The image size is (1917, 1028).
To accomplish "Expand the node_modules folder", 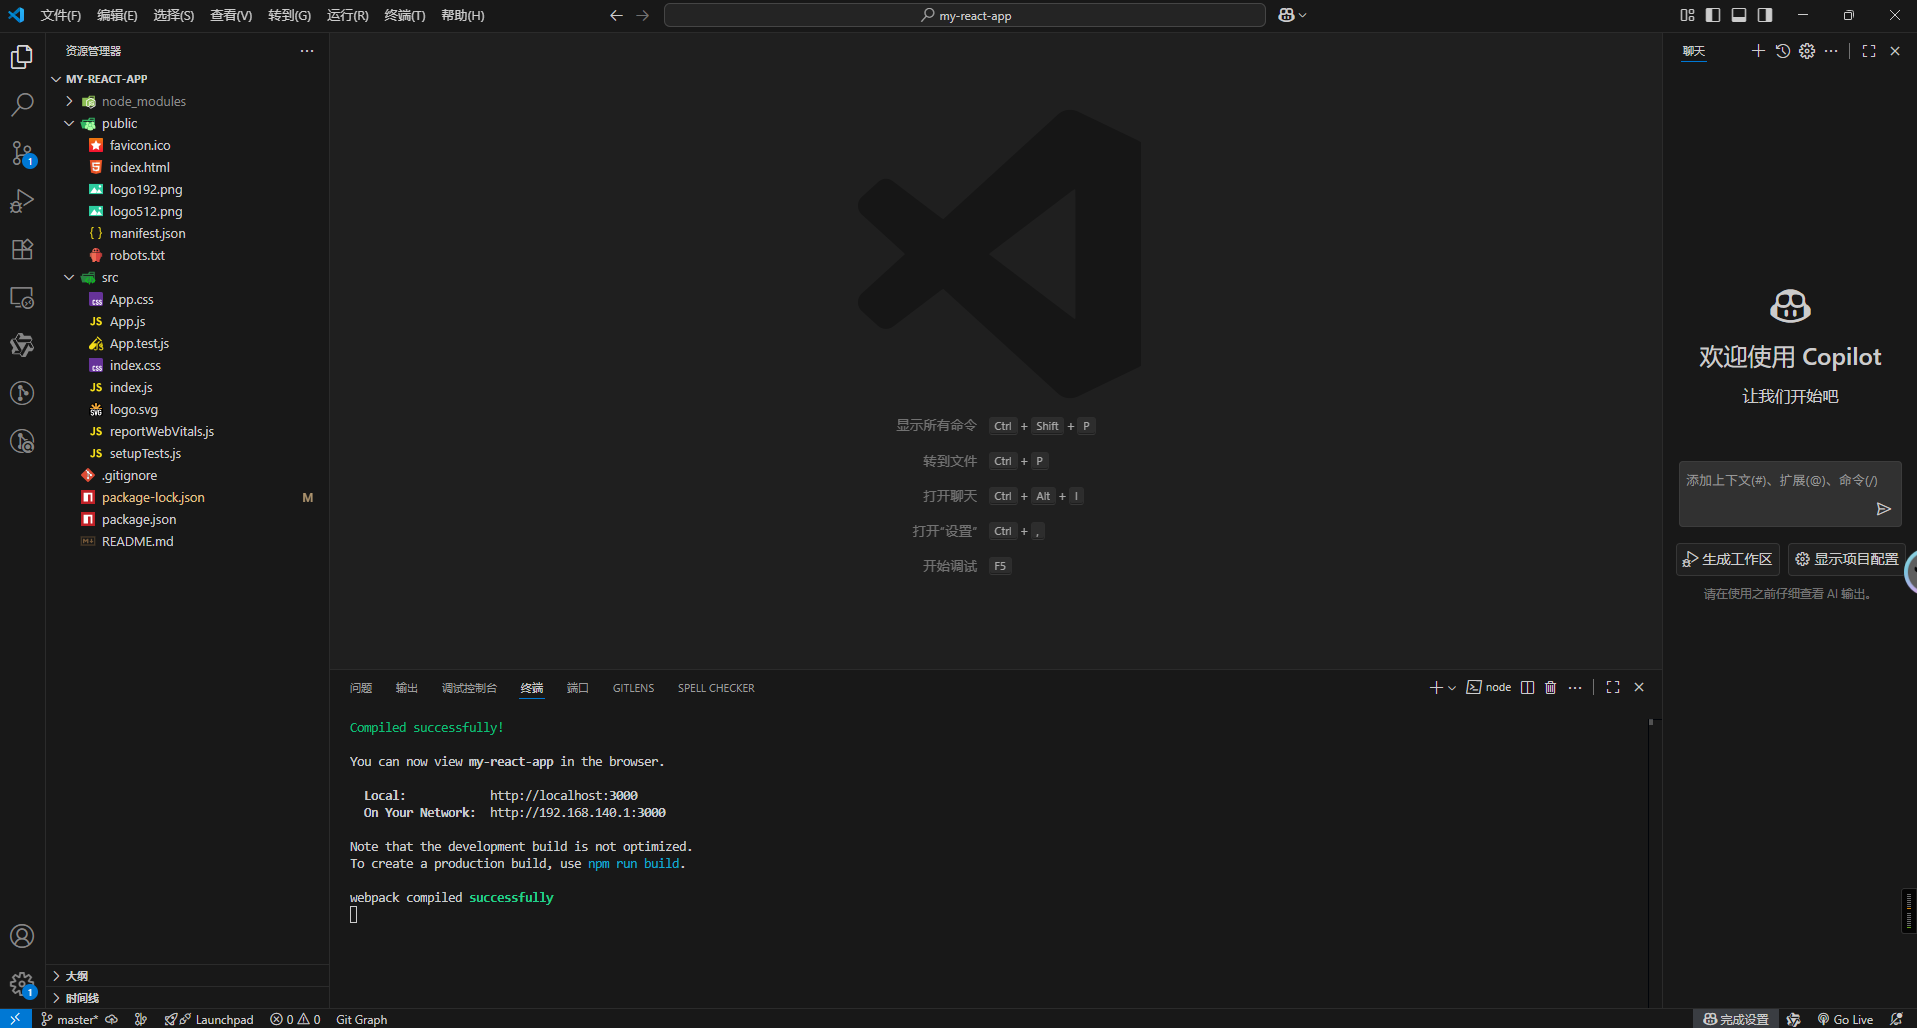I will tap(69, 101).
